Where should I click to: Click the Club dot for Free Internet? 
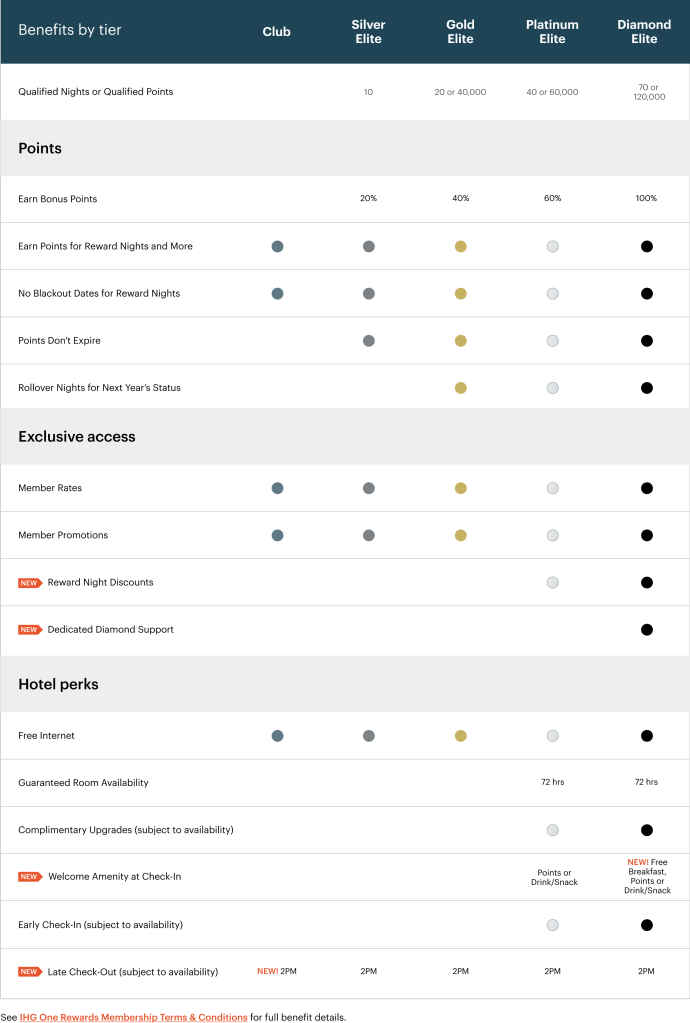coord(277,736)
